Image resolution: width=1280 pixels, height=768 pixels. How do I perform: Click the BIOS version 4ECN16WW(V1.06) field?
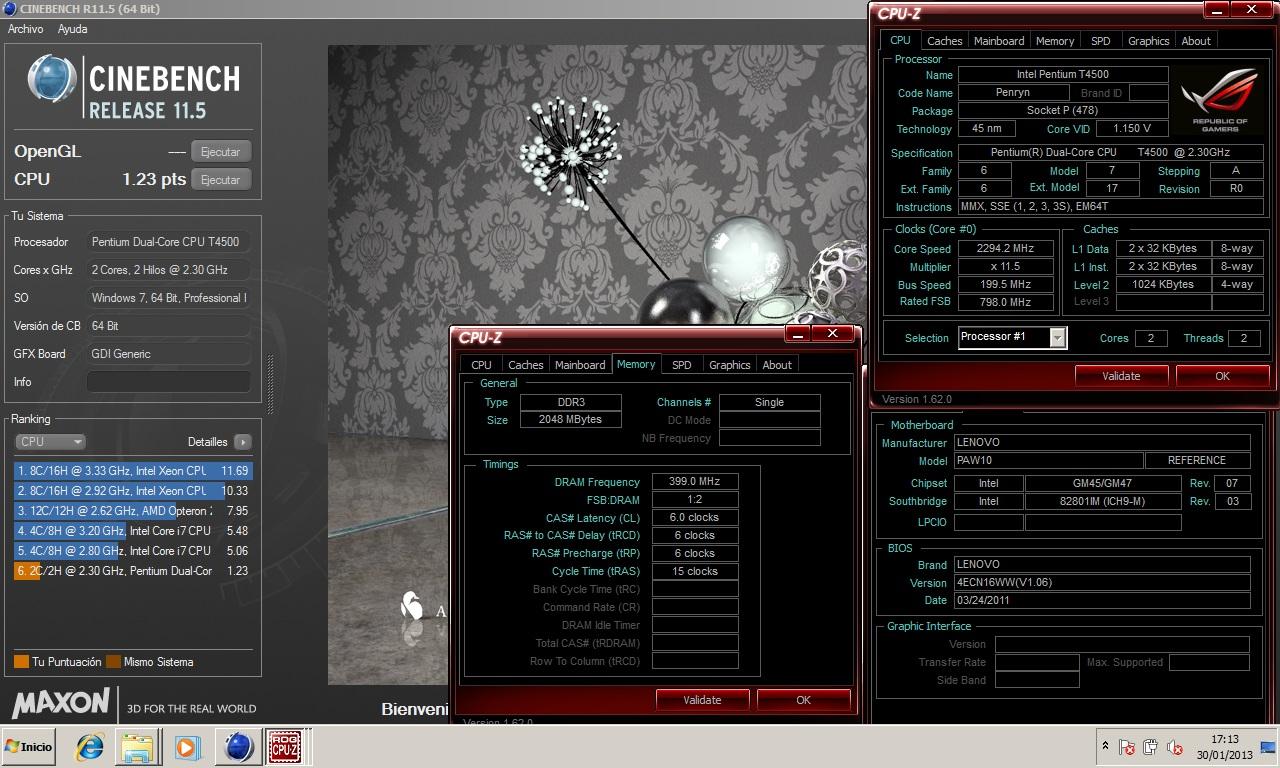click(x=1101, y=583)
